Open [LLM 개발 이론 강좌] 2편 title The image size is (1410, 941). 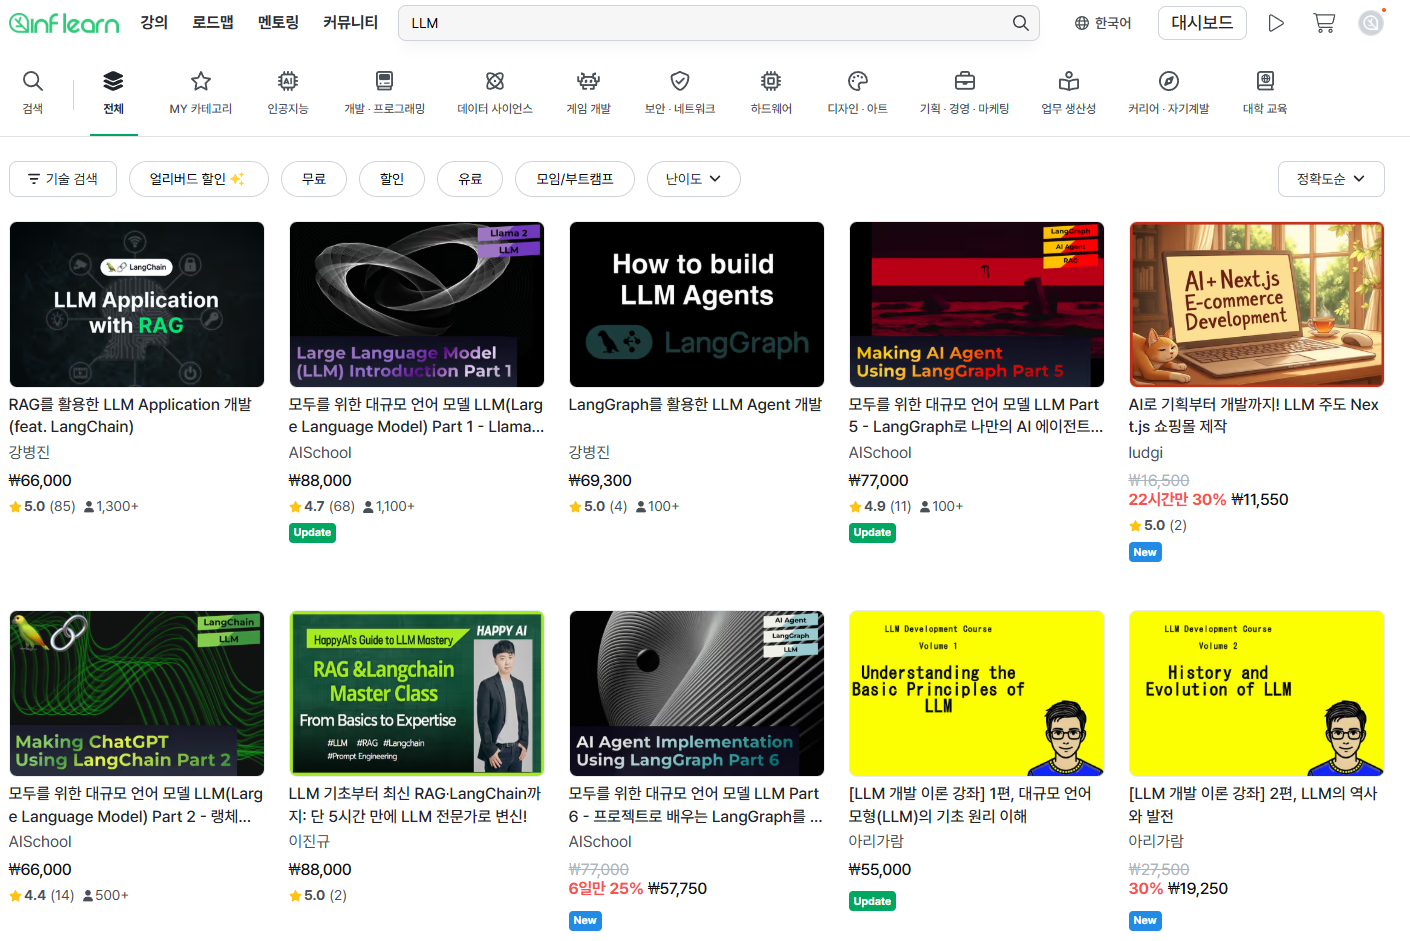[x=1253, y=804]
